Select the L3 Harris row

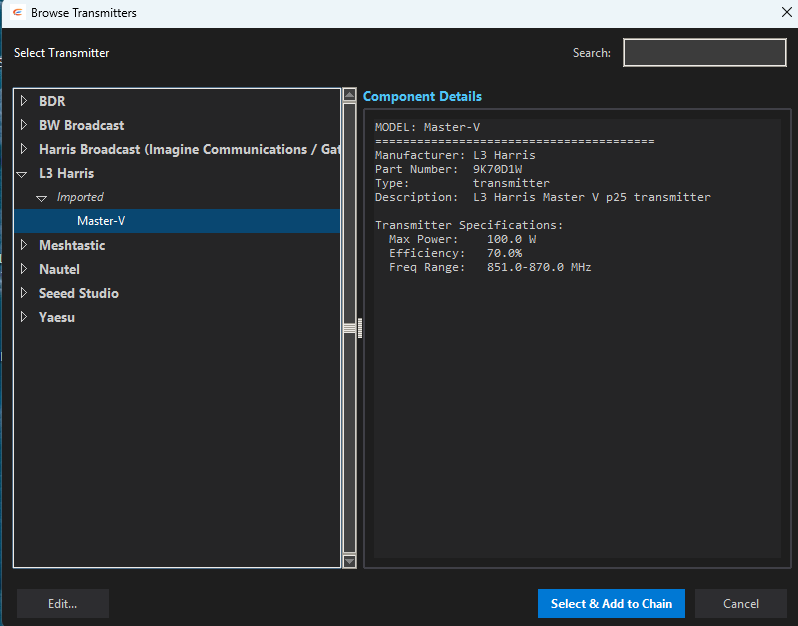point(177,173)
